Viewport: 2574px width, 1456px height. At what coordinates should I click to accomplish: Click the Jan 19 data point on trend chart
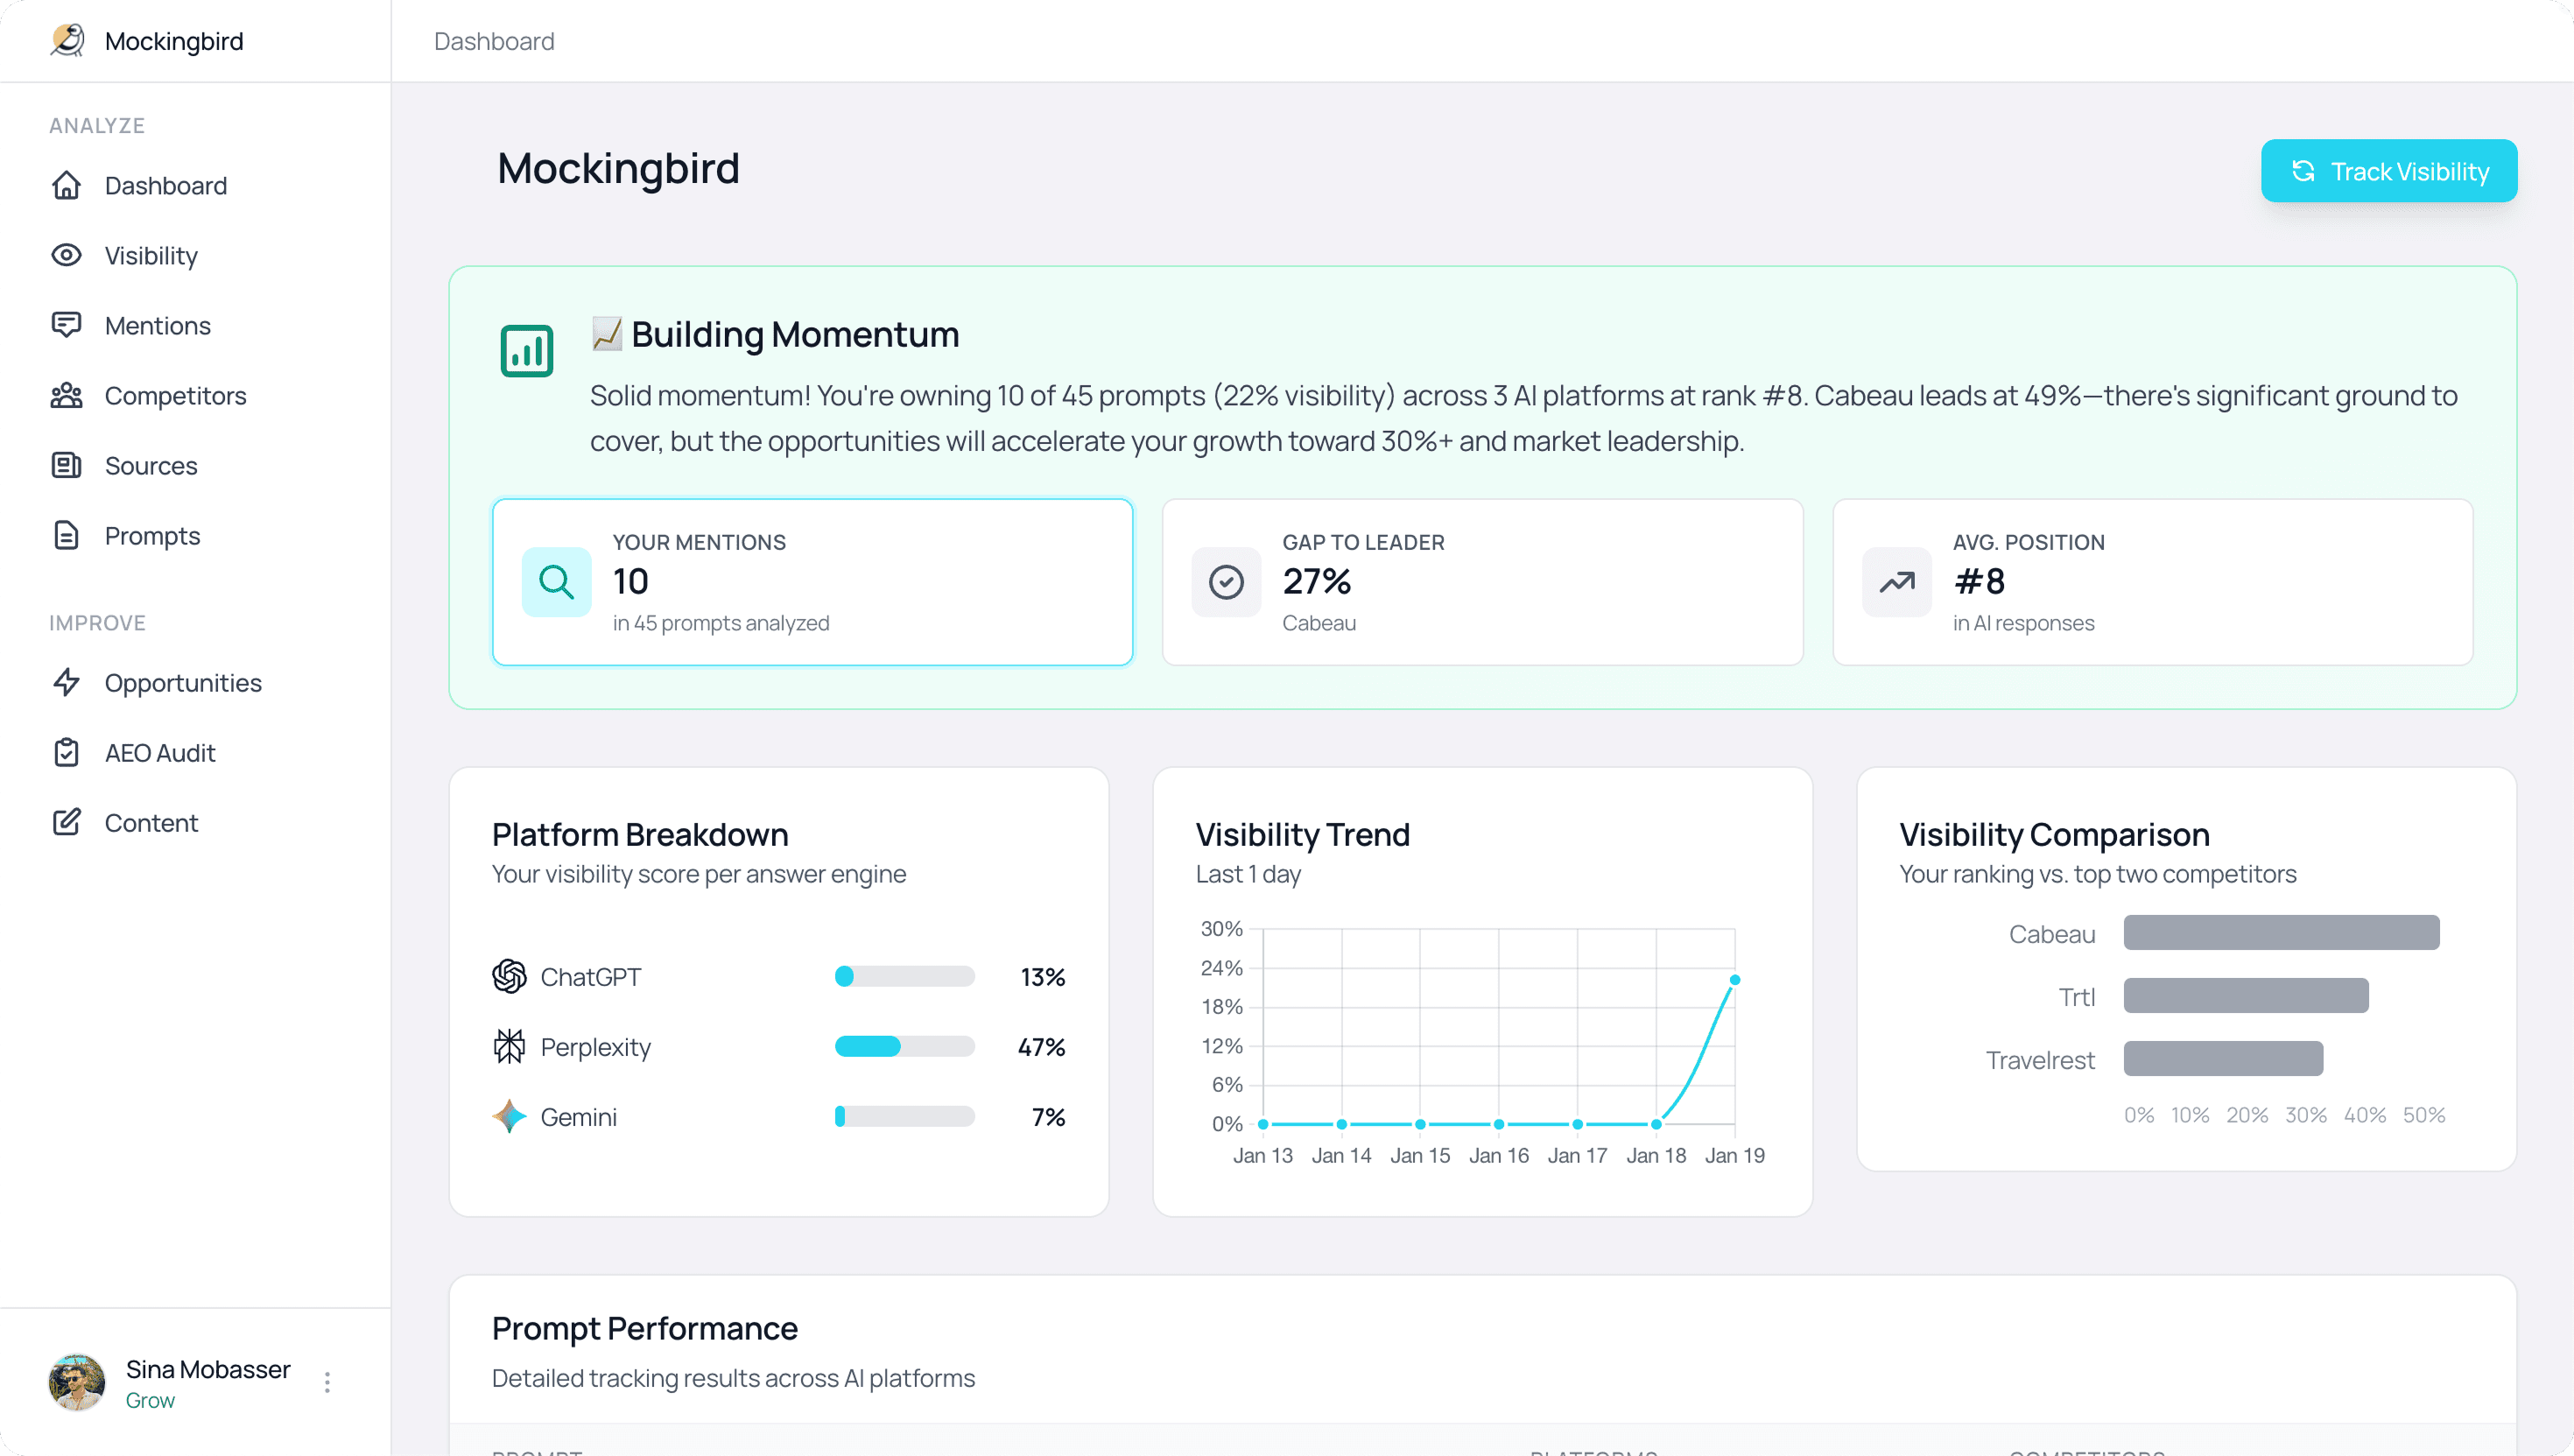(1735, 980)
